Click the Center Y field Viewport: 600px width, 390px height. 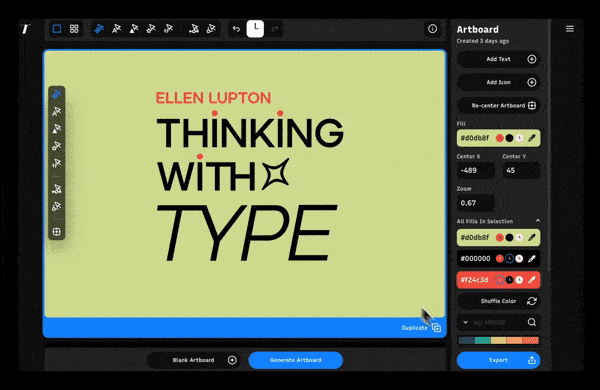[521, 170]
